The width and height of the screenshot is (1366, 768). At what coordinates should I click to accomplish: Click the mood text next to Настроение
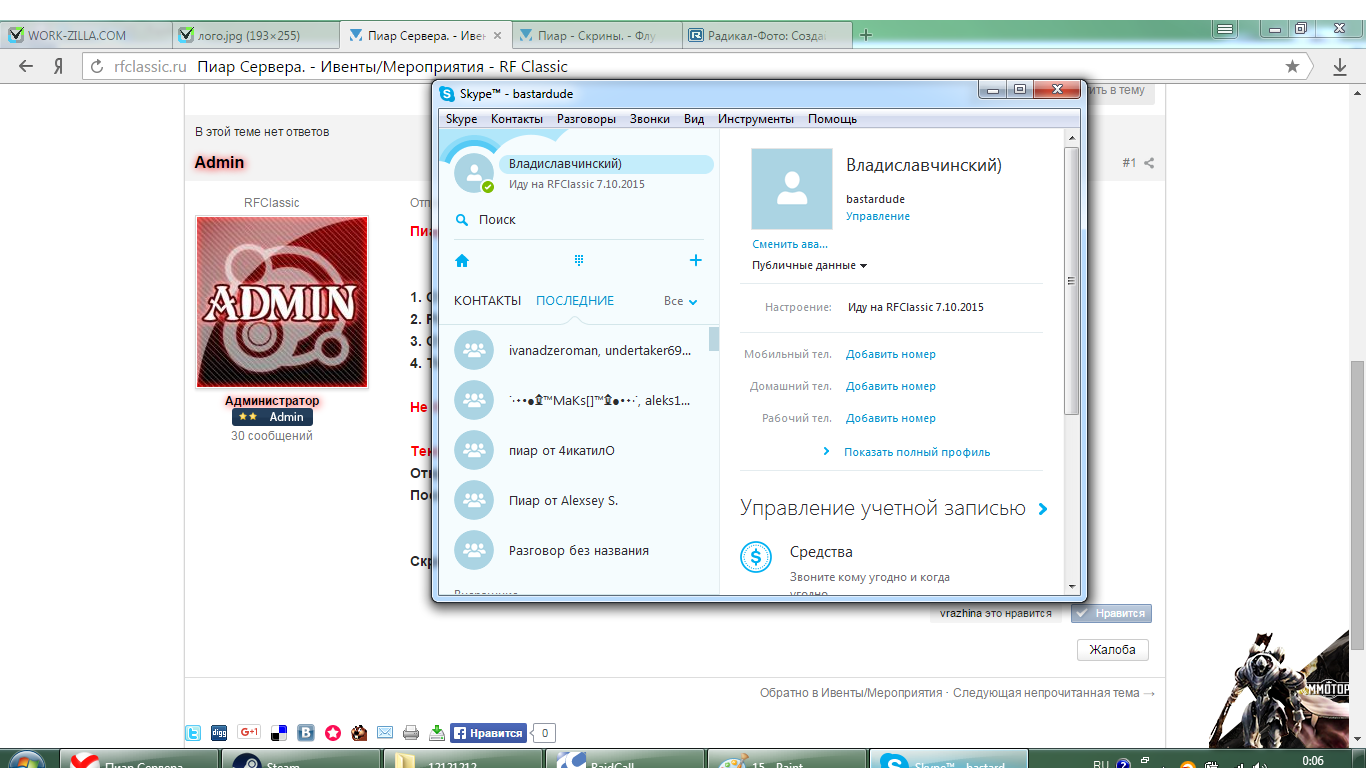coord(916,307)
